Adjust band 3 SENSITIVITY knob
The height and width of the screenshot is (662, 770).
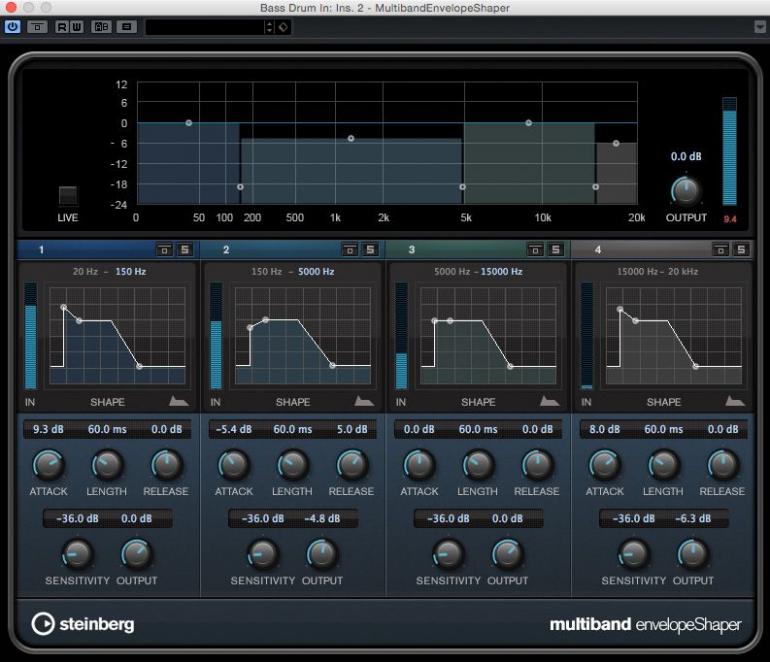click(448, 554)
